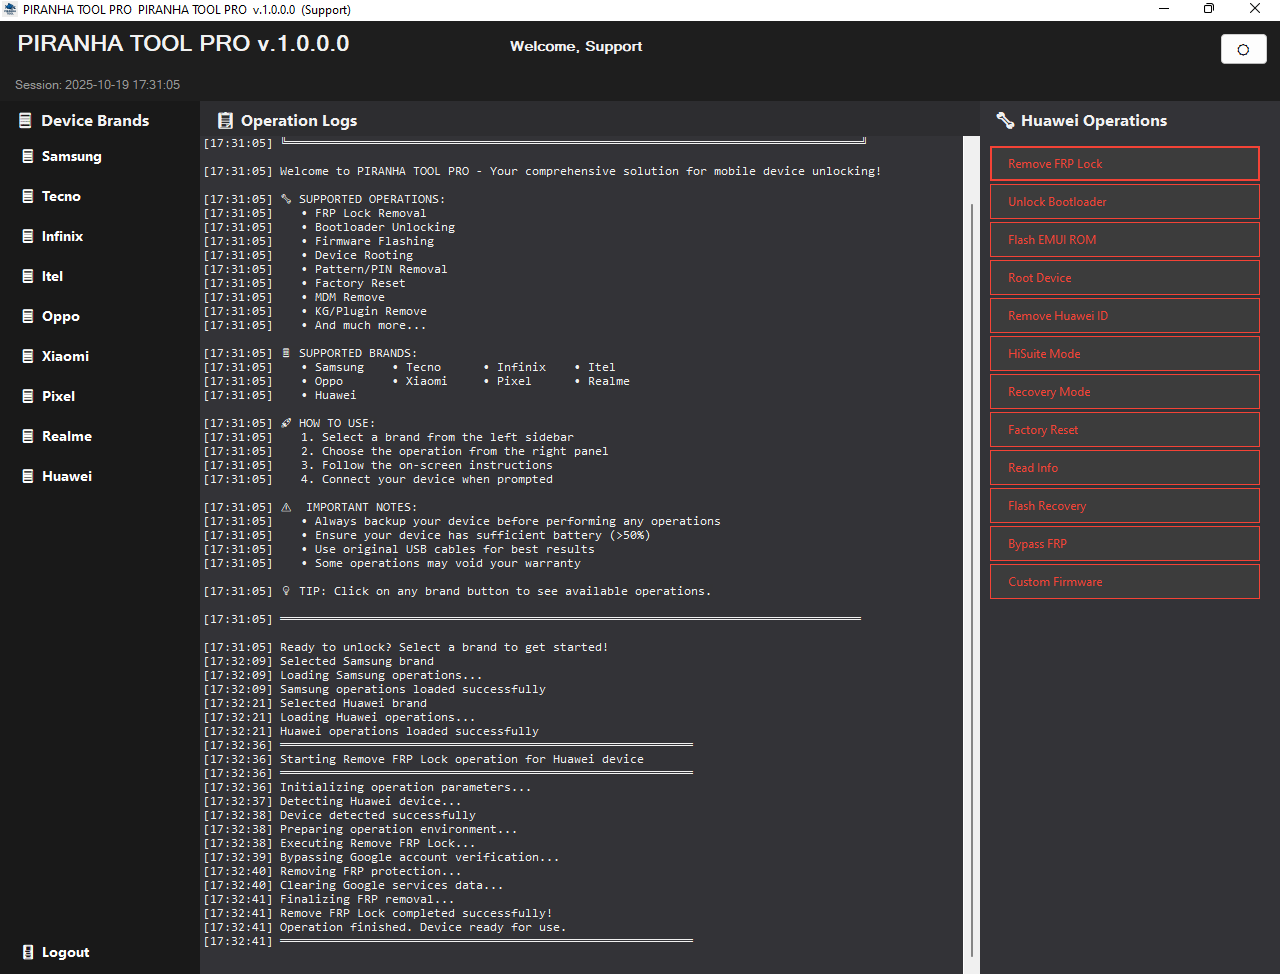Click the Samsung brand icon in sidebar
The height and width of the screenshot is (974, 1280).
[28, 156]
